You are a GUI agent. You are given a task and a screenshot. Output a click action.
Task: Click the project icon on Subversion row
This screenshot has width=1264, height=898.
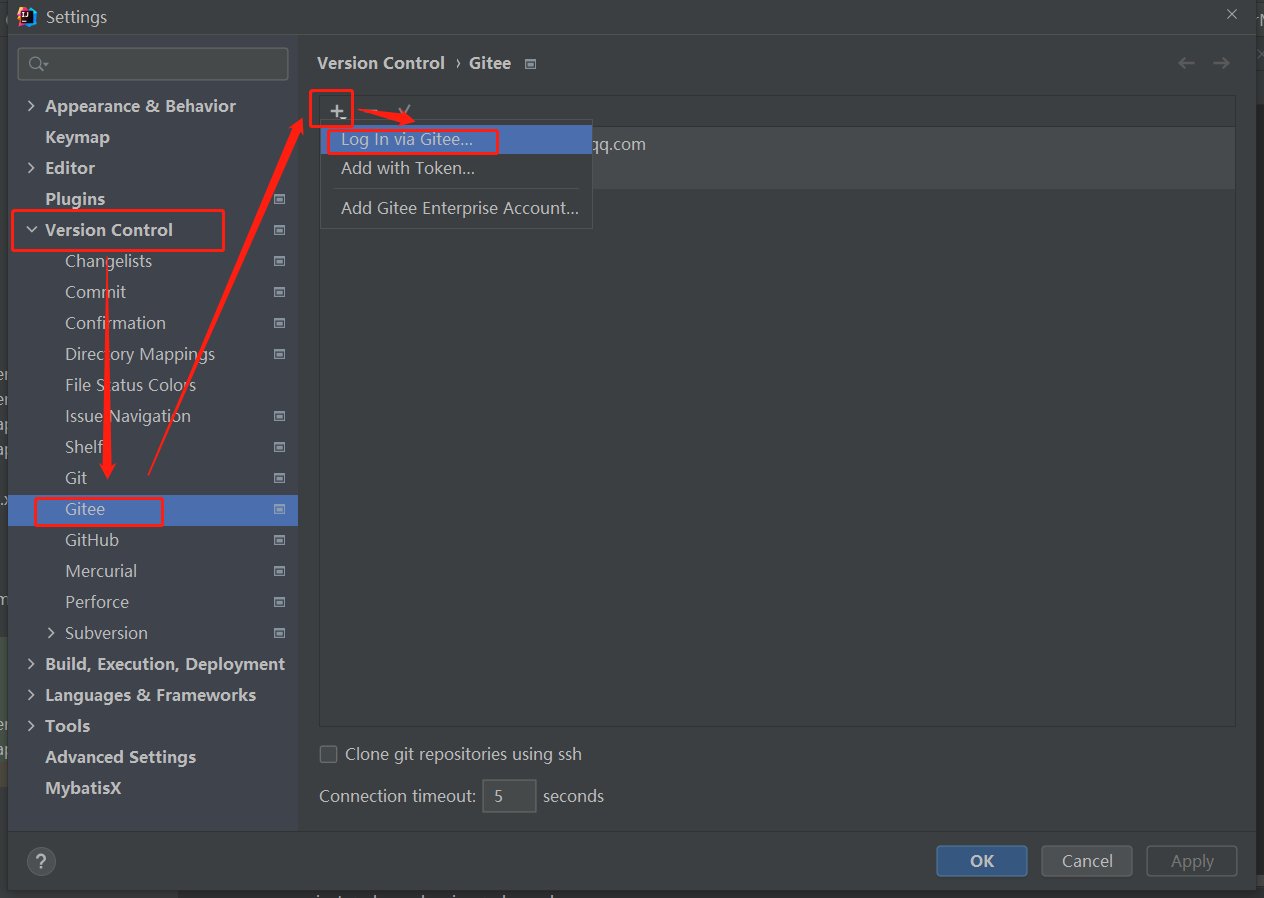[x=279, y=633]
